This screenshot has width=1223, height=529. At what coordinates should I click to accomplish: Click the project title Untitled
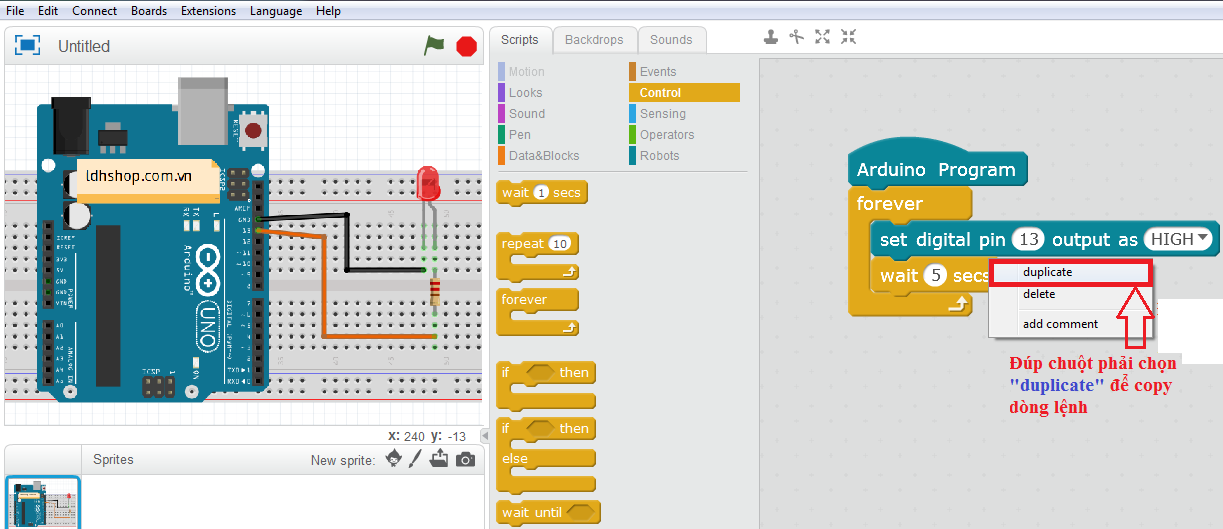pos(84,46)
